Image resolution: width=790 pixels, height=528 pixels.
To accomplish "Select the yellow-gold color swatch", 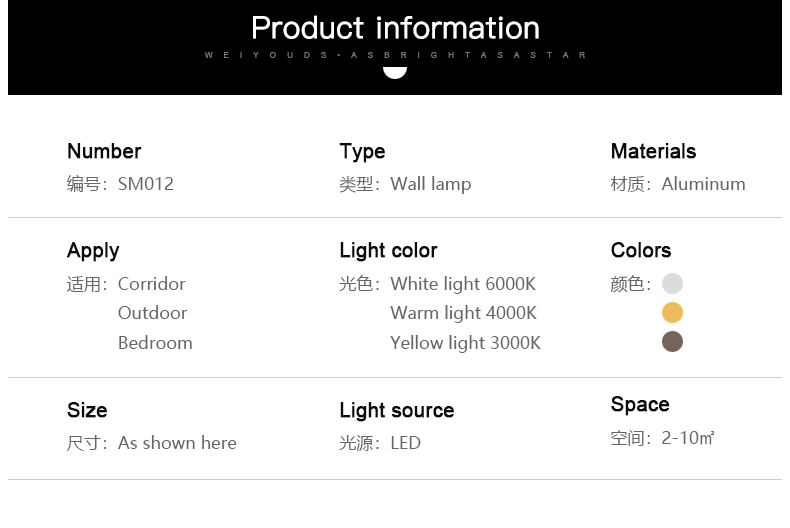I will pos(672,312).
